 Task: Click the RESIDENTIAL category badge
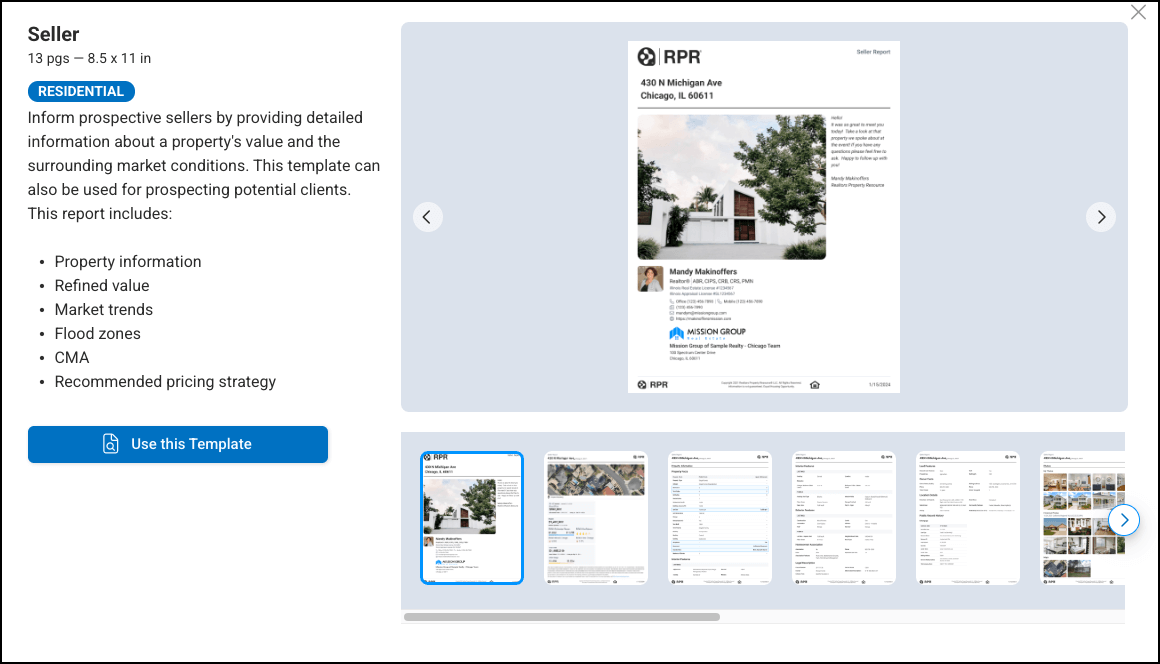[x=81, y=91]
